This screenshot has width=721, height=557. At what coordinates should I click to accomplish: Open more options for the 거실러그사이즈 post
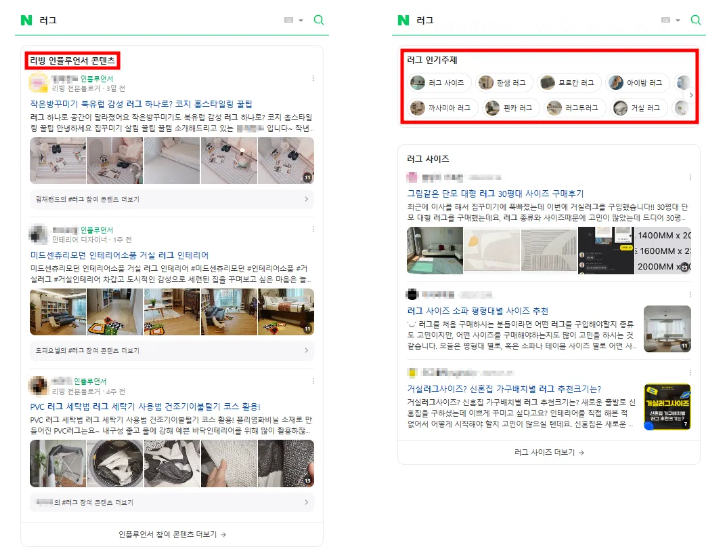(690, 373)
